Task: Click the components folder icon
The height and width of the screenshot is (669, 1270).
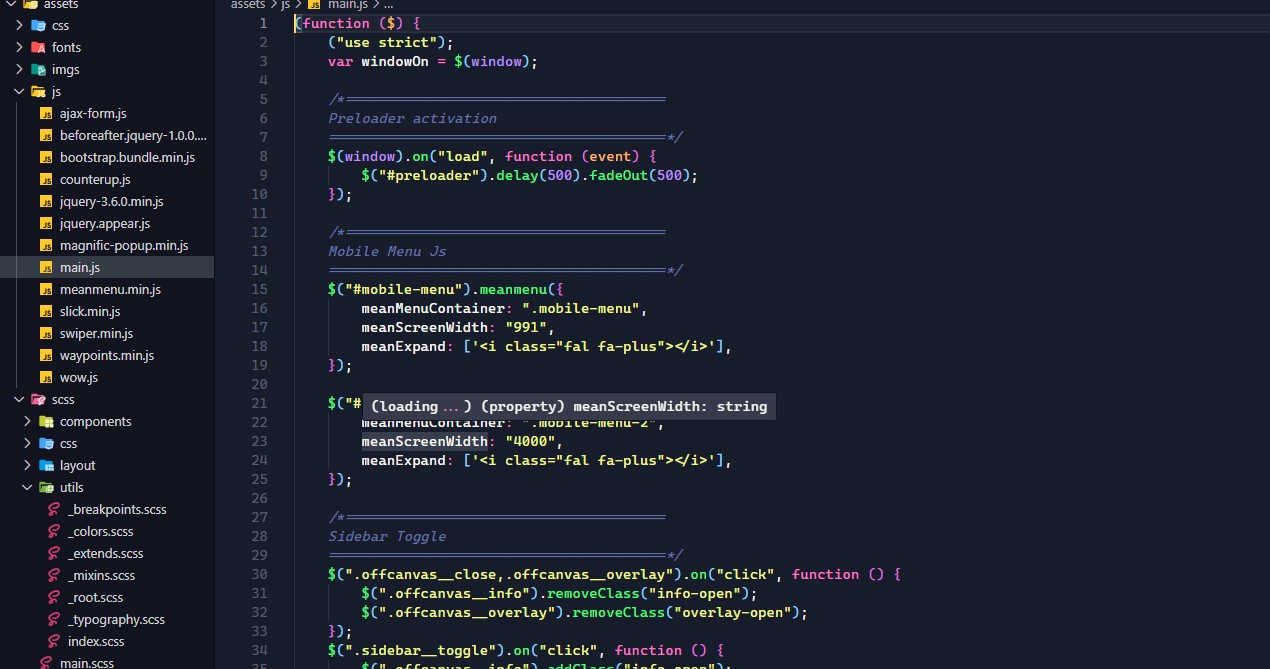Action: pyautogui.click(x=46, y=421)
